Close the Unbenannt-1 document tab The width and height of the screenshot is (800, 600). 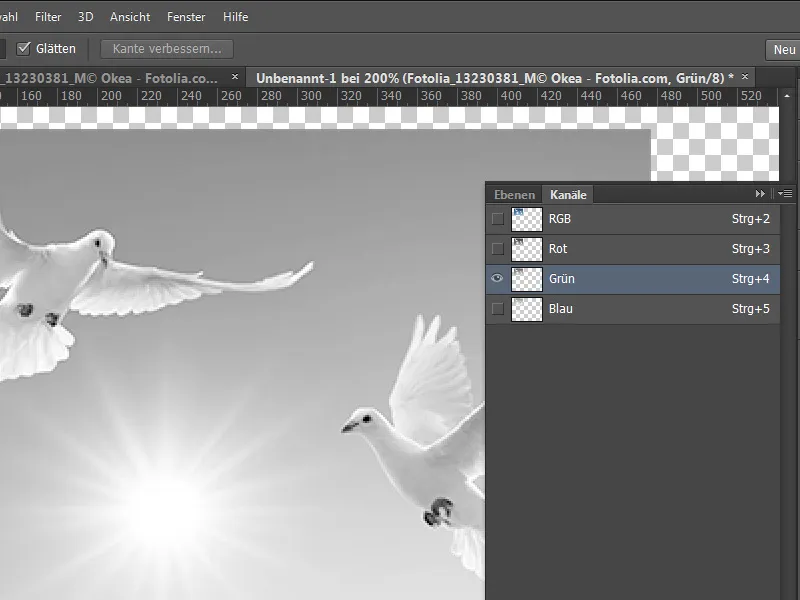745,77
